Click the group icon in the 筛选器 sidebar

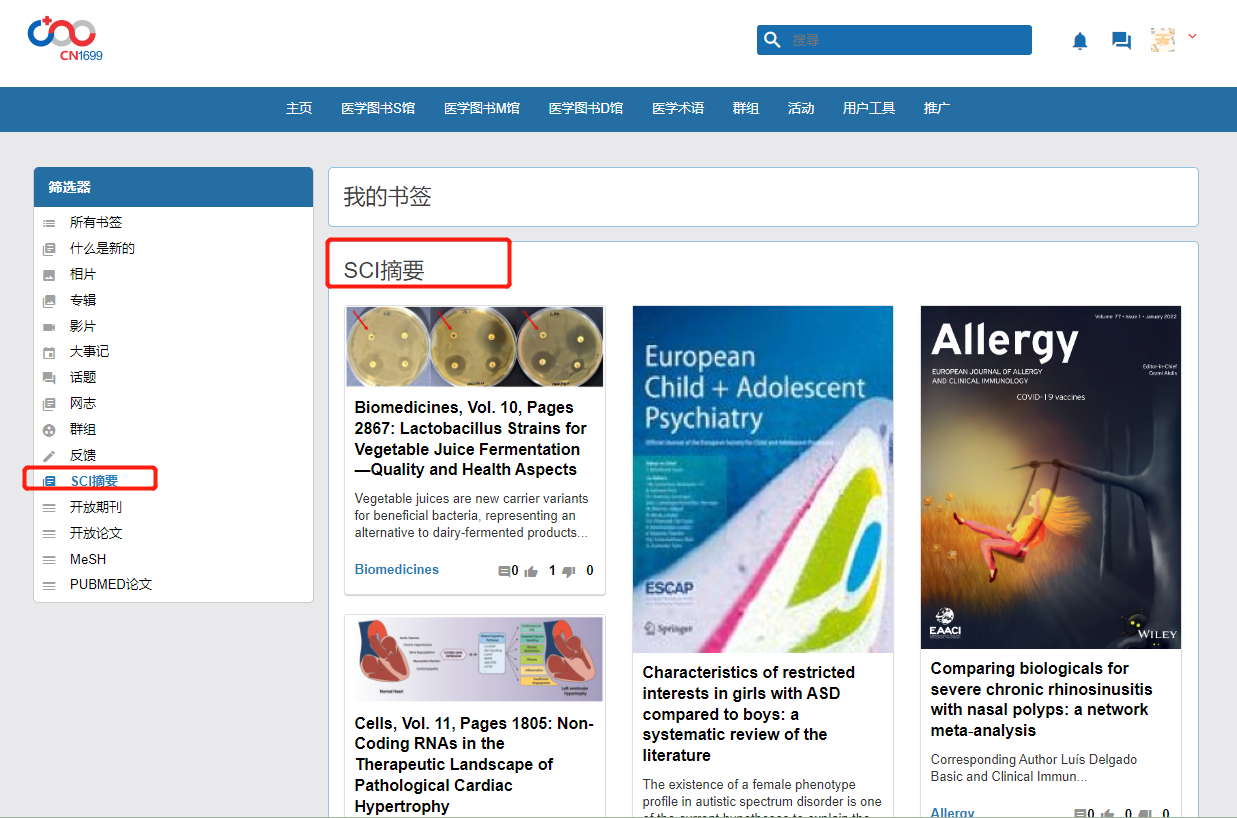pyautogui.click(x=49, y=430)
